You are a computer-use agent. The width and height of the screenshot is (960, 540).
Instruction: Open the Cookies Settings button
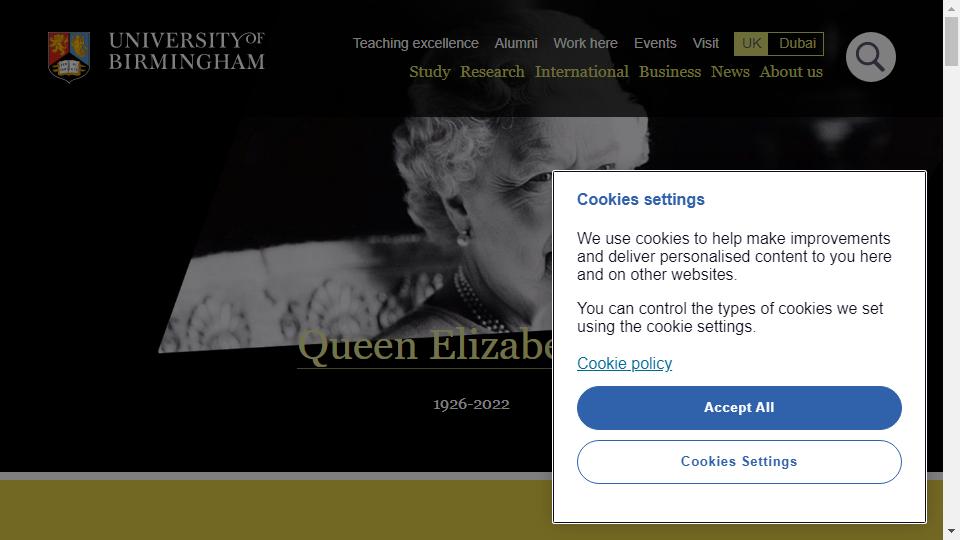[x=739, y=462]
